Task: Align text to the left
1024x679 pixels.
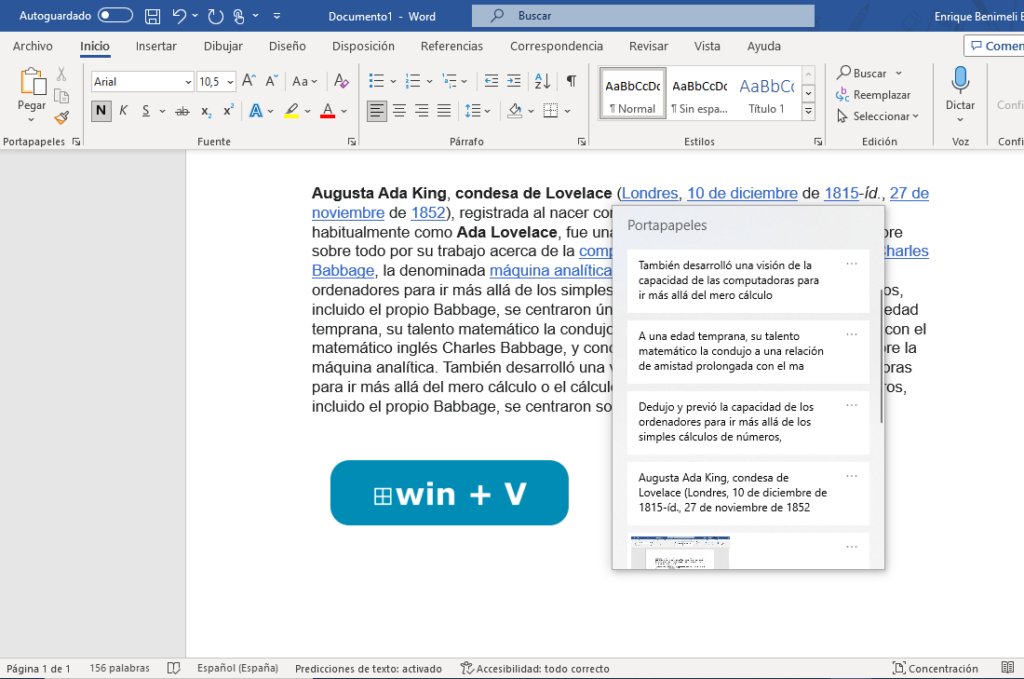Action: point(376,111)
